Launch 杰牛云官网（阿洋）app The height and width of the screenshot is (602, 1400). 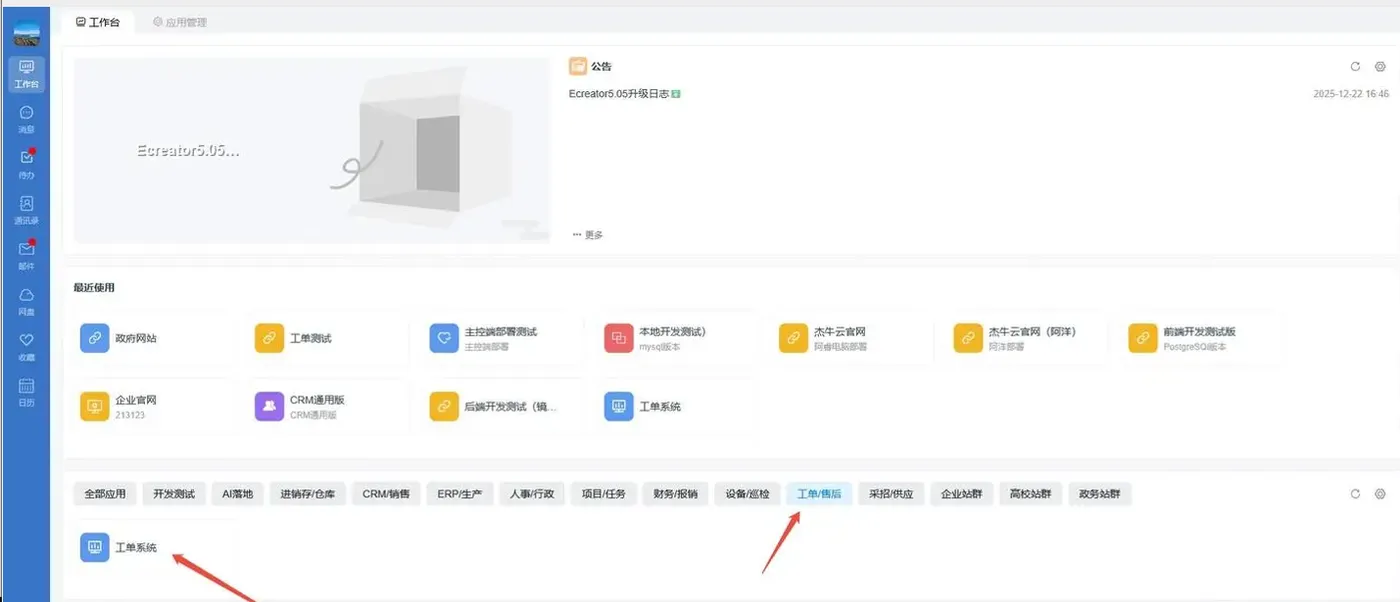coord(1027,338)
